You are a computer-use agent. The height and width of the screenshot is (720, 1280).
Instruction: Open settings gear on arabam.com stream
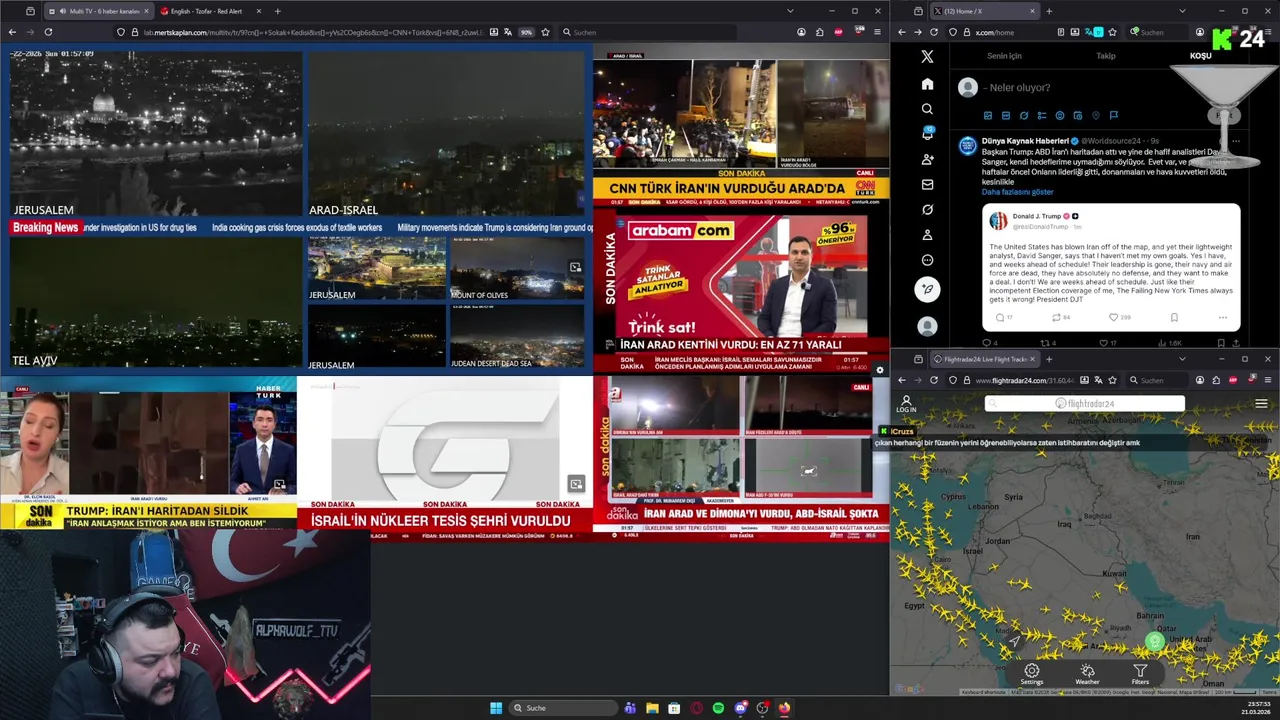coord(879,370)
